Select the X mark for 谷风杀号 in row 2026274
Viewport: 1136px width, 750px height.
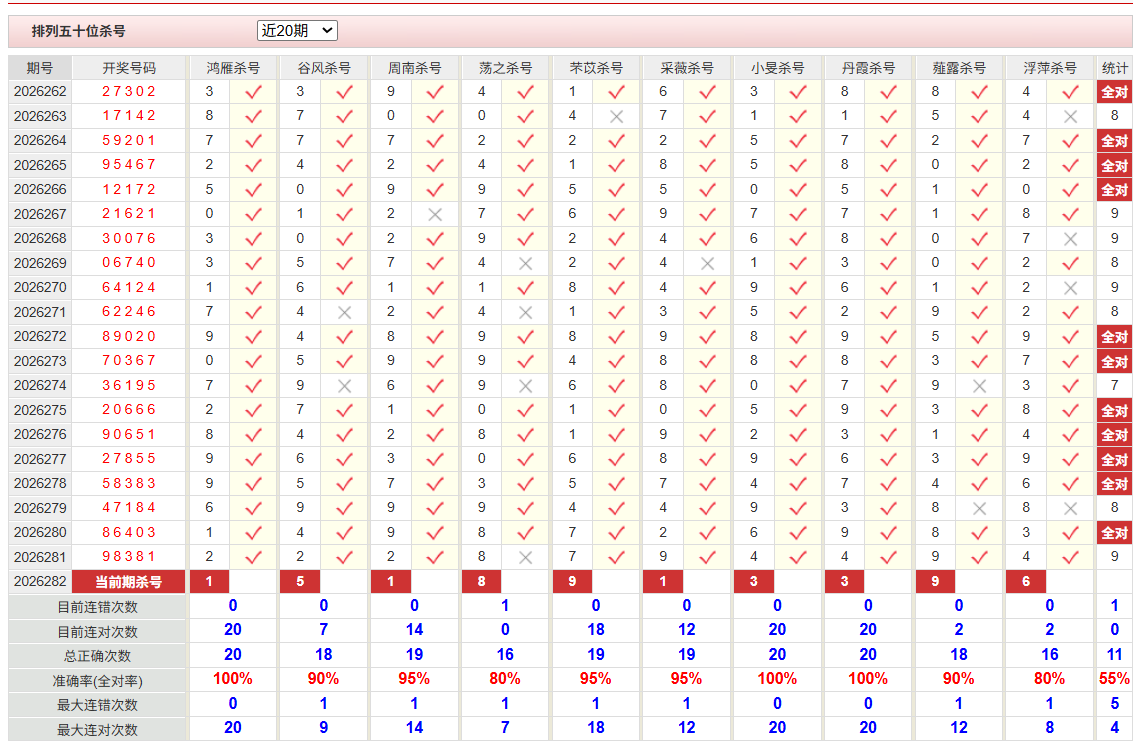344,386
